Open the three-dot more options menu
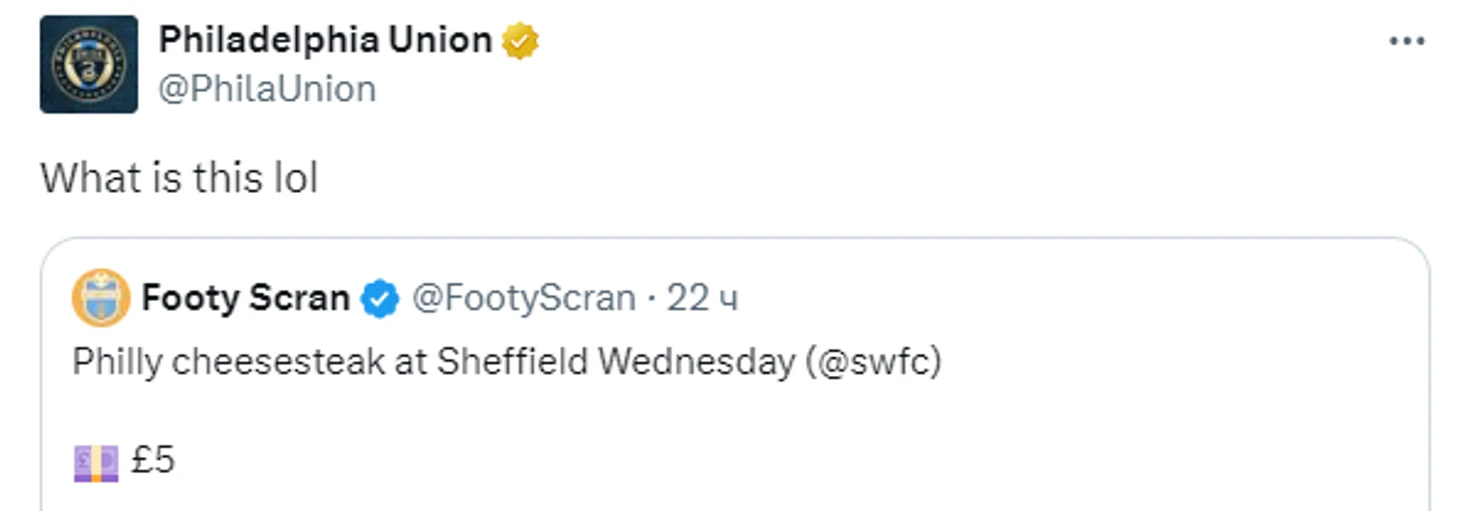Image resolution: width=1460 pixels, height=511 pixels. (x=1407, y=41)
